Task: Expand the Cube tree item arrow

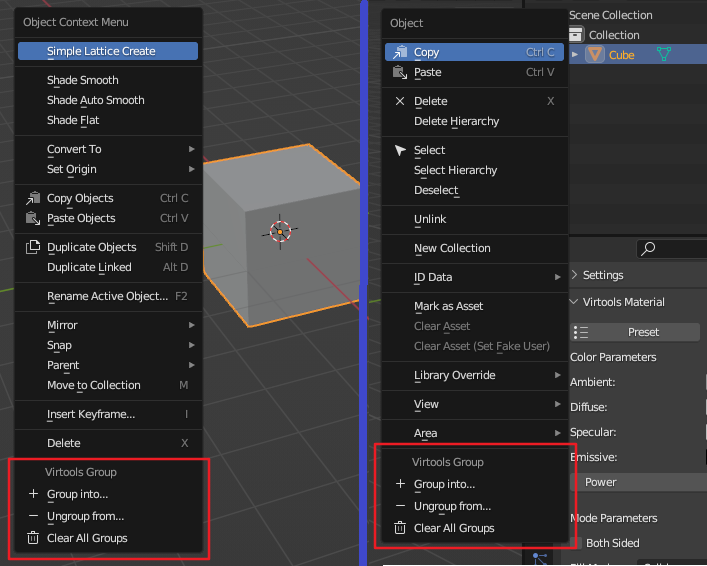Action: [575, 55]
